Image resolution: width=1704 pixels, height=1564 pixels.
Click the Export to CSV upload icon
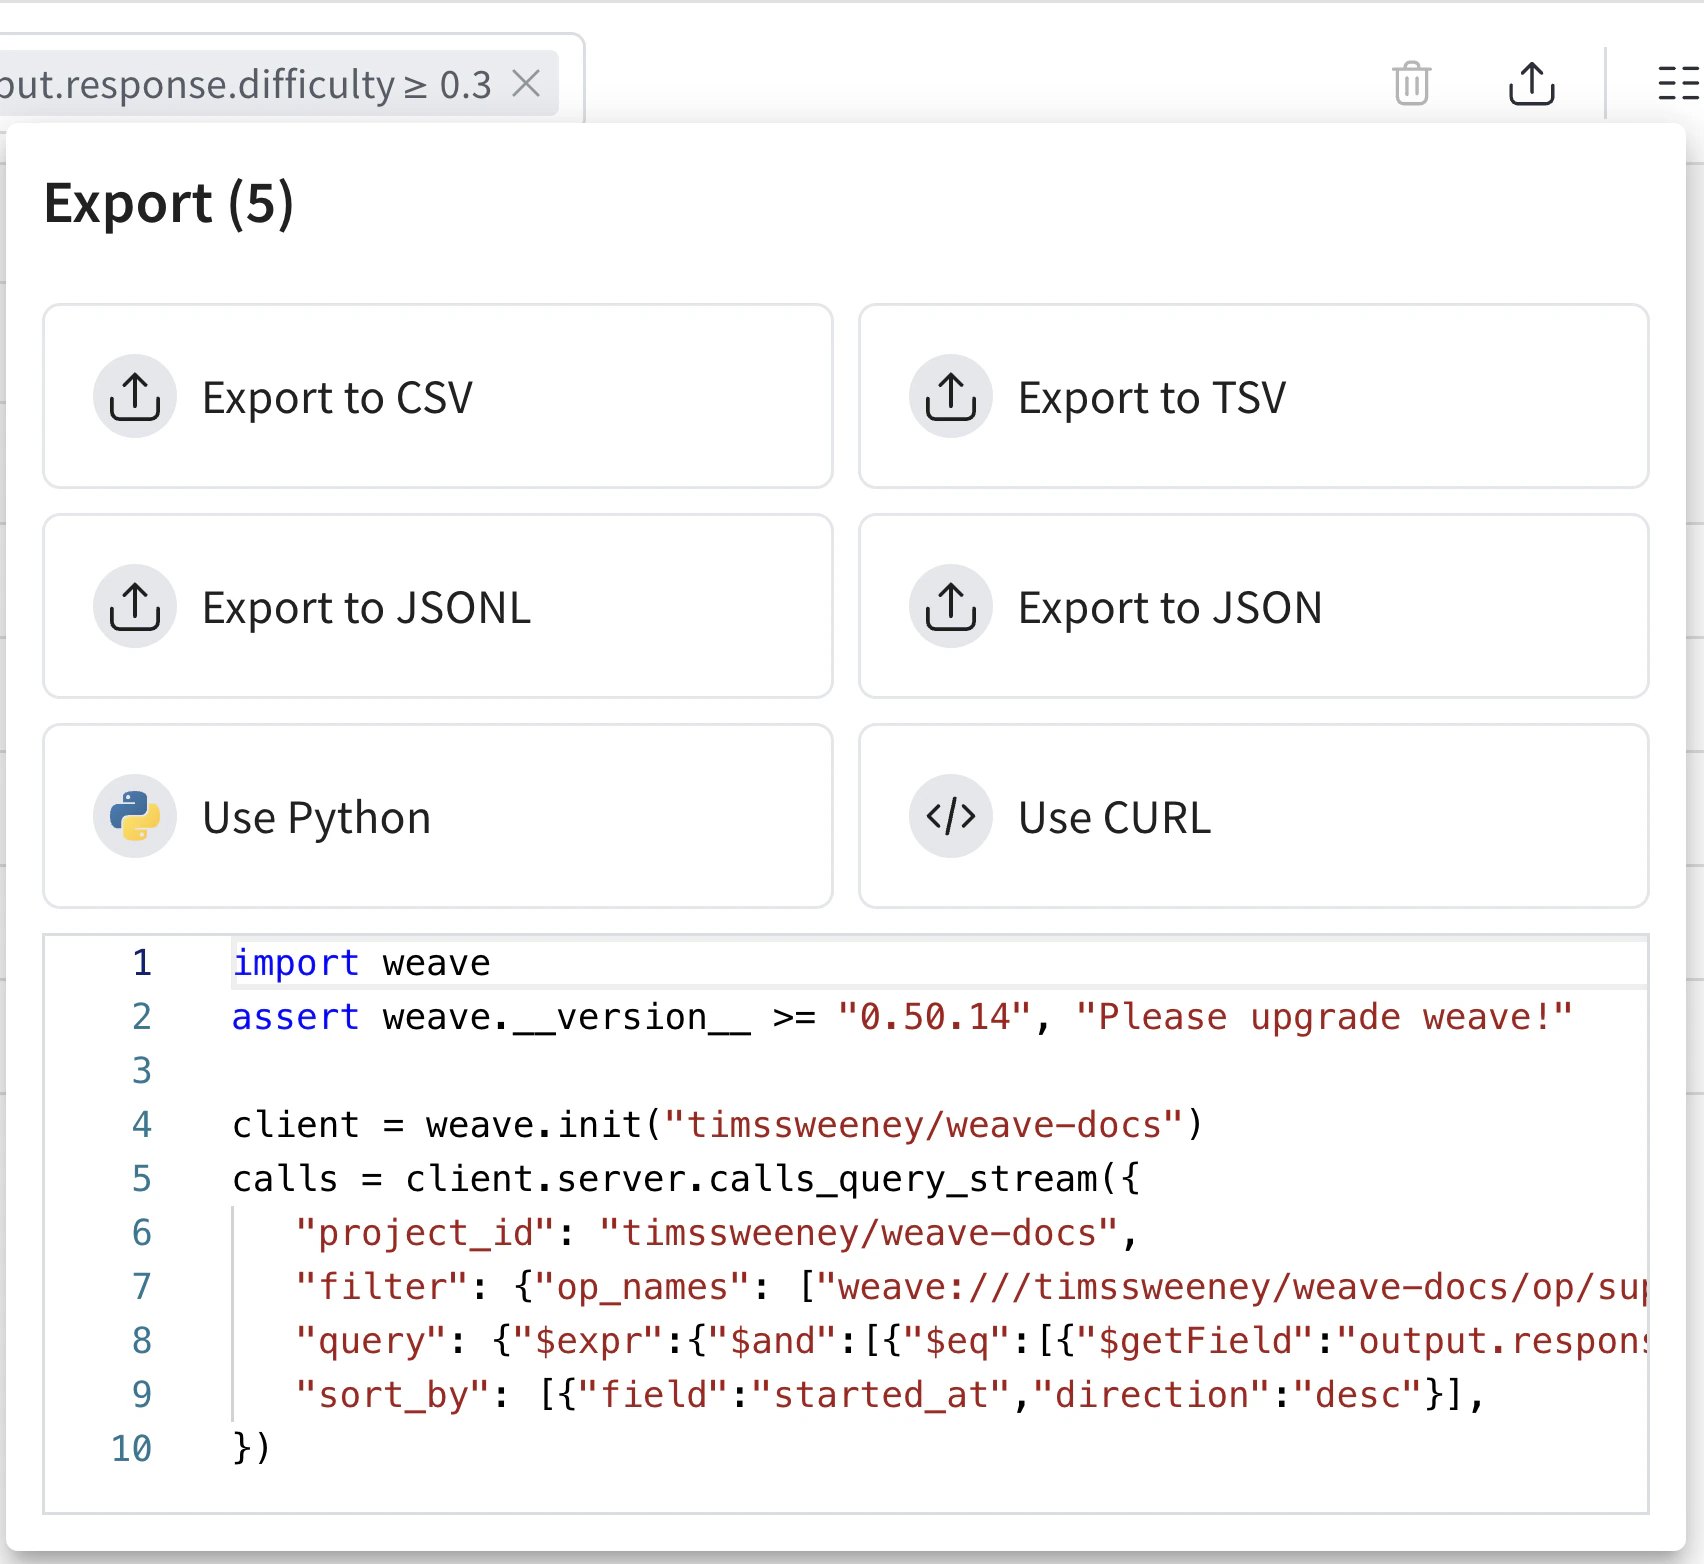(x=135, y=397)
